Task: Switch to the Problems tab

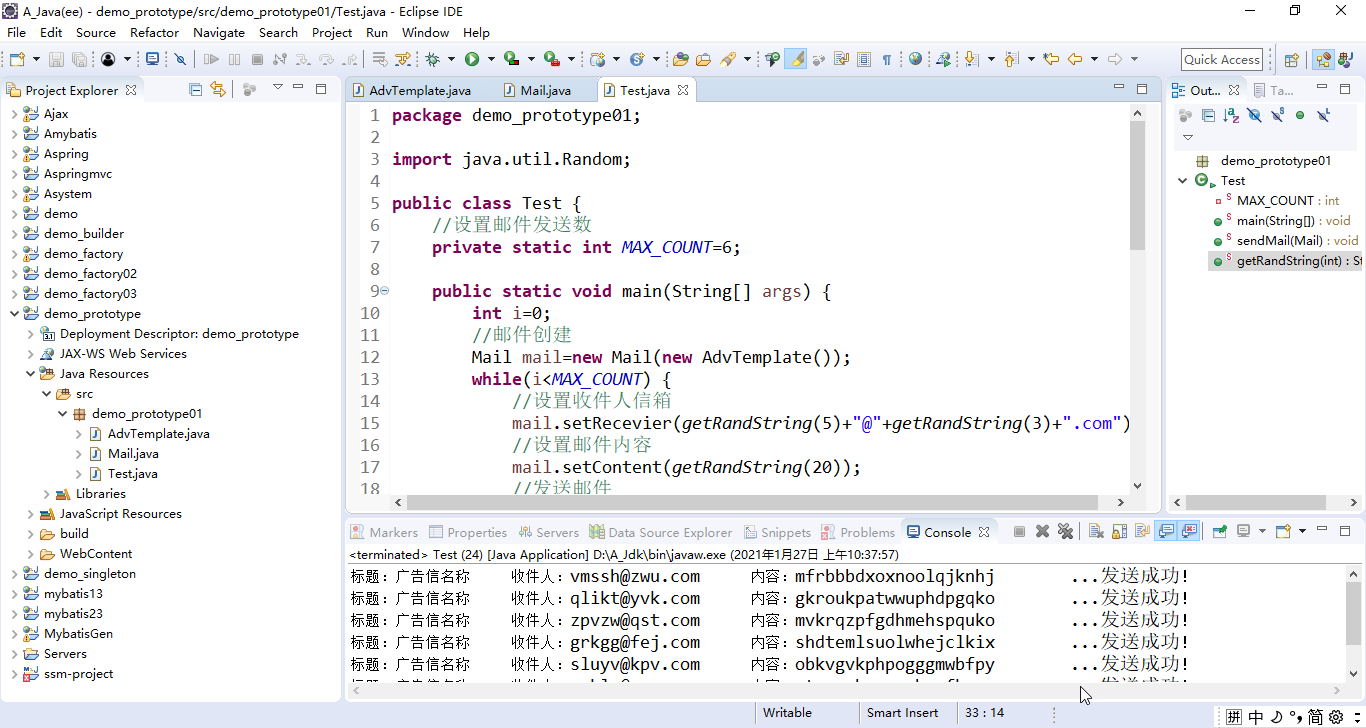Action: tap(858, 532)
